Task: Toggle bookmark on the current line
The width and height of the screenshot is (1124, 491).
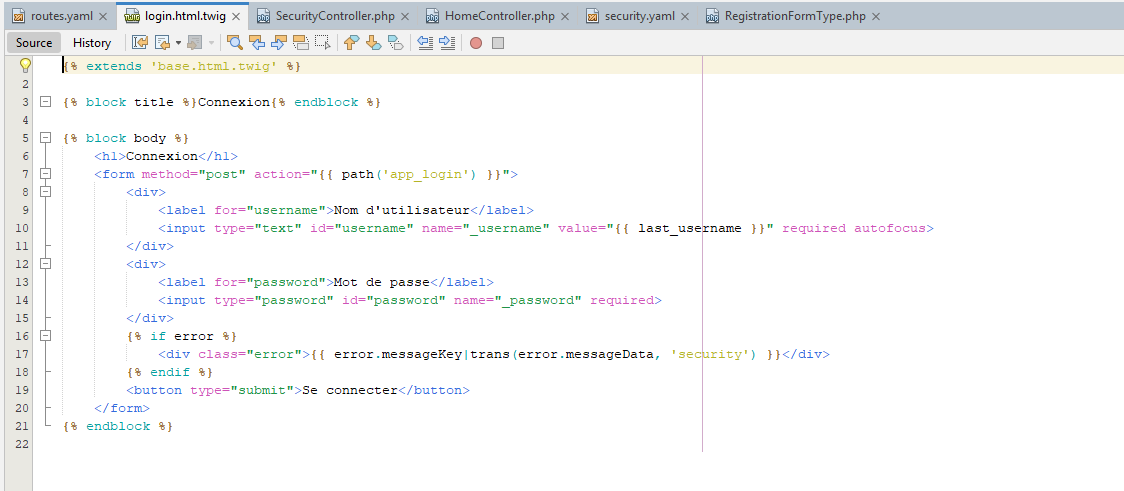Action: tap(396, 43)
